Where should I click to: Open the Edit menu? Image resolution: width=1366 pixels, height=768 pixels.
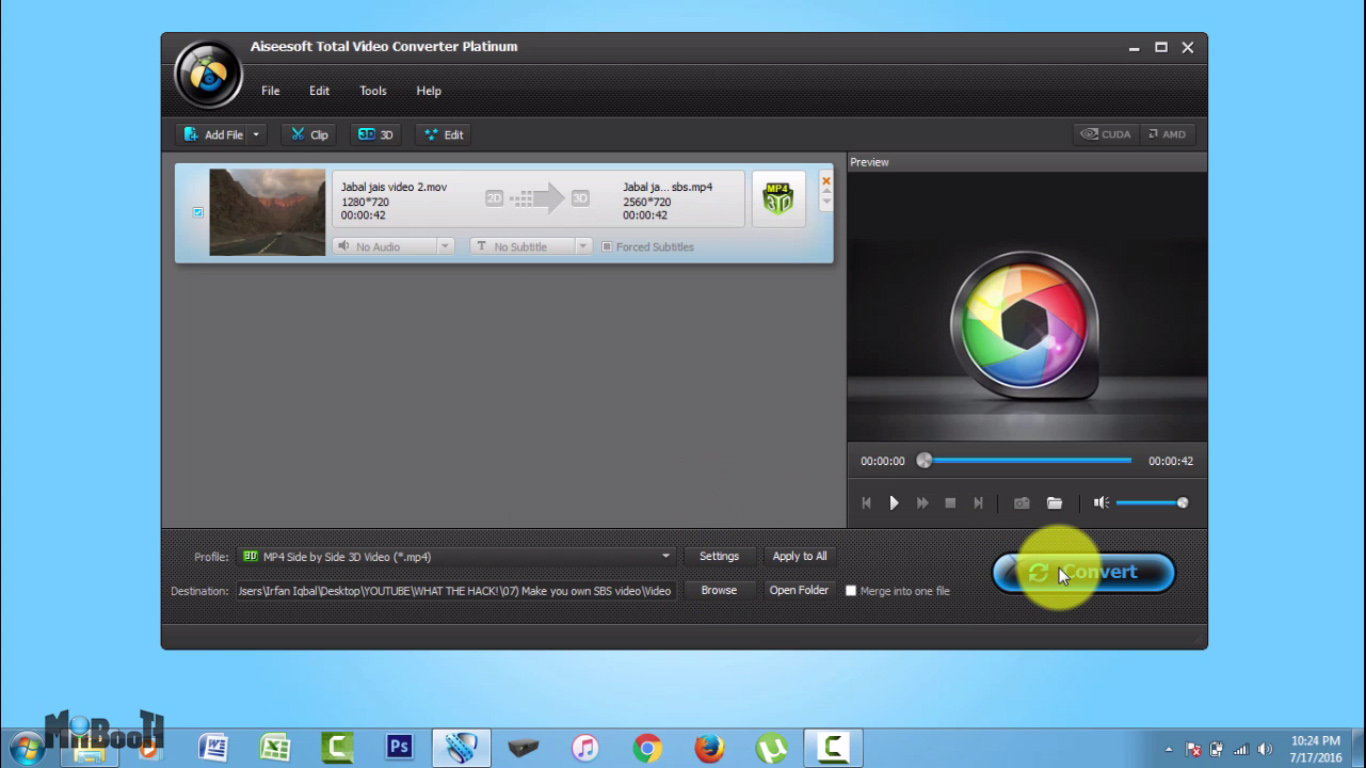(x=319, y=91)
